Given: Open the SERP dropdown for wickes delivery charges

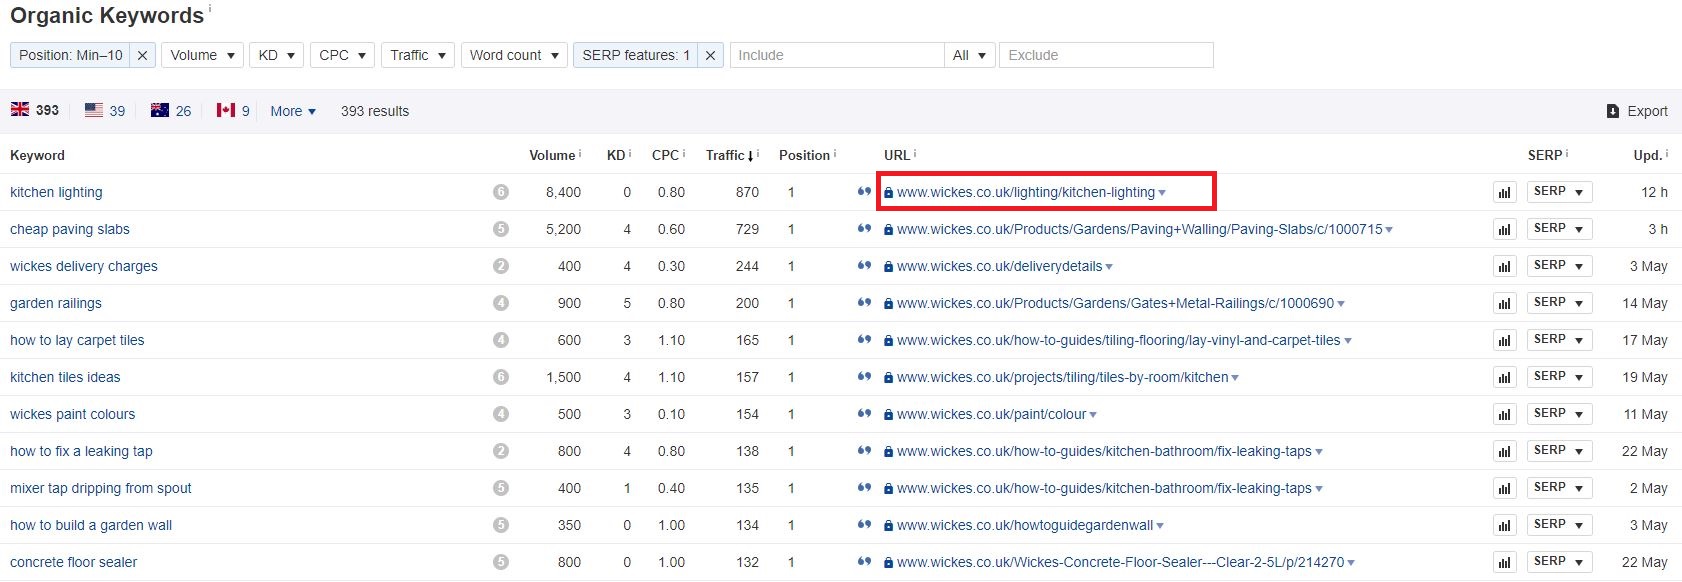Looking at the screenshot, I should click(x=1559, y=266).
